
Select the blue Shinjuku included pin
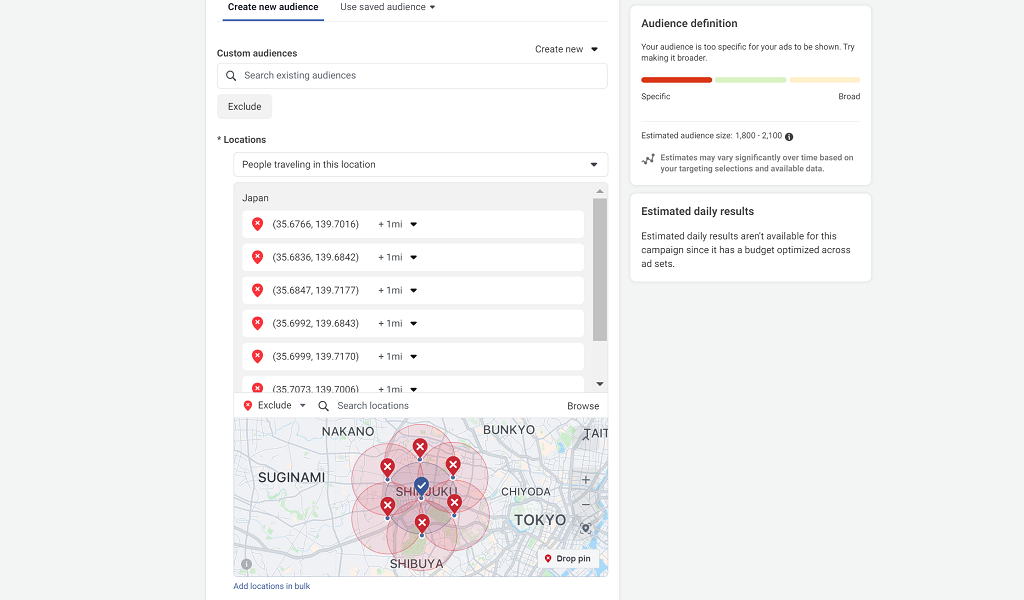[421, 486]
